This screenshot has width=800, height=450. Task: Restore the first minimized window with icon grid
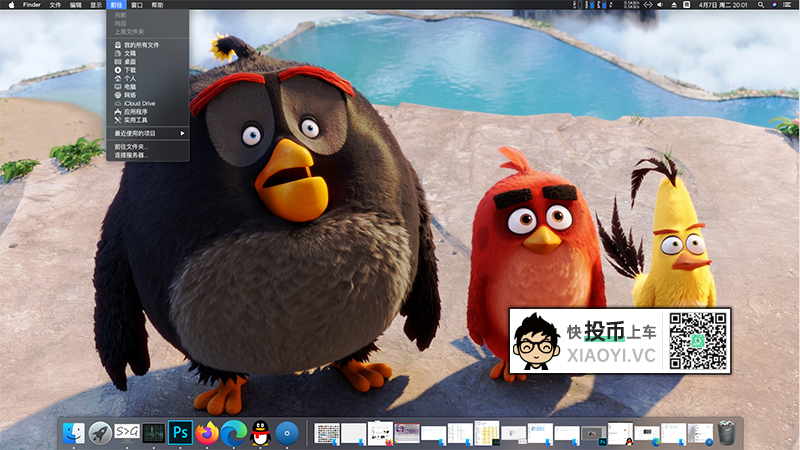pyautogui.click(x=327, y=434)
